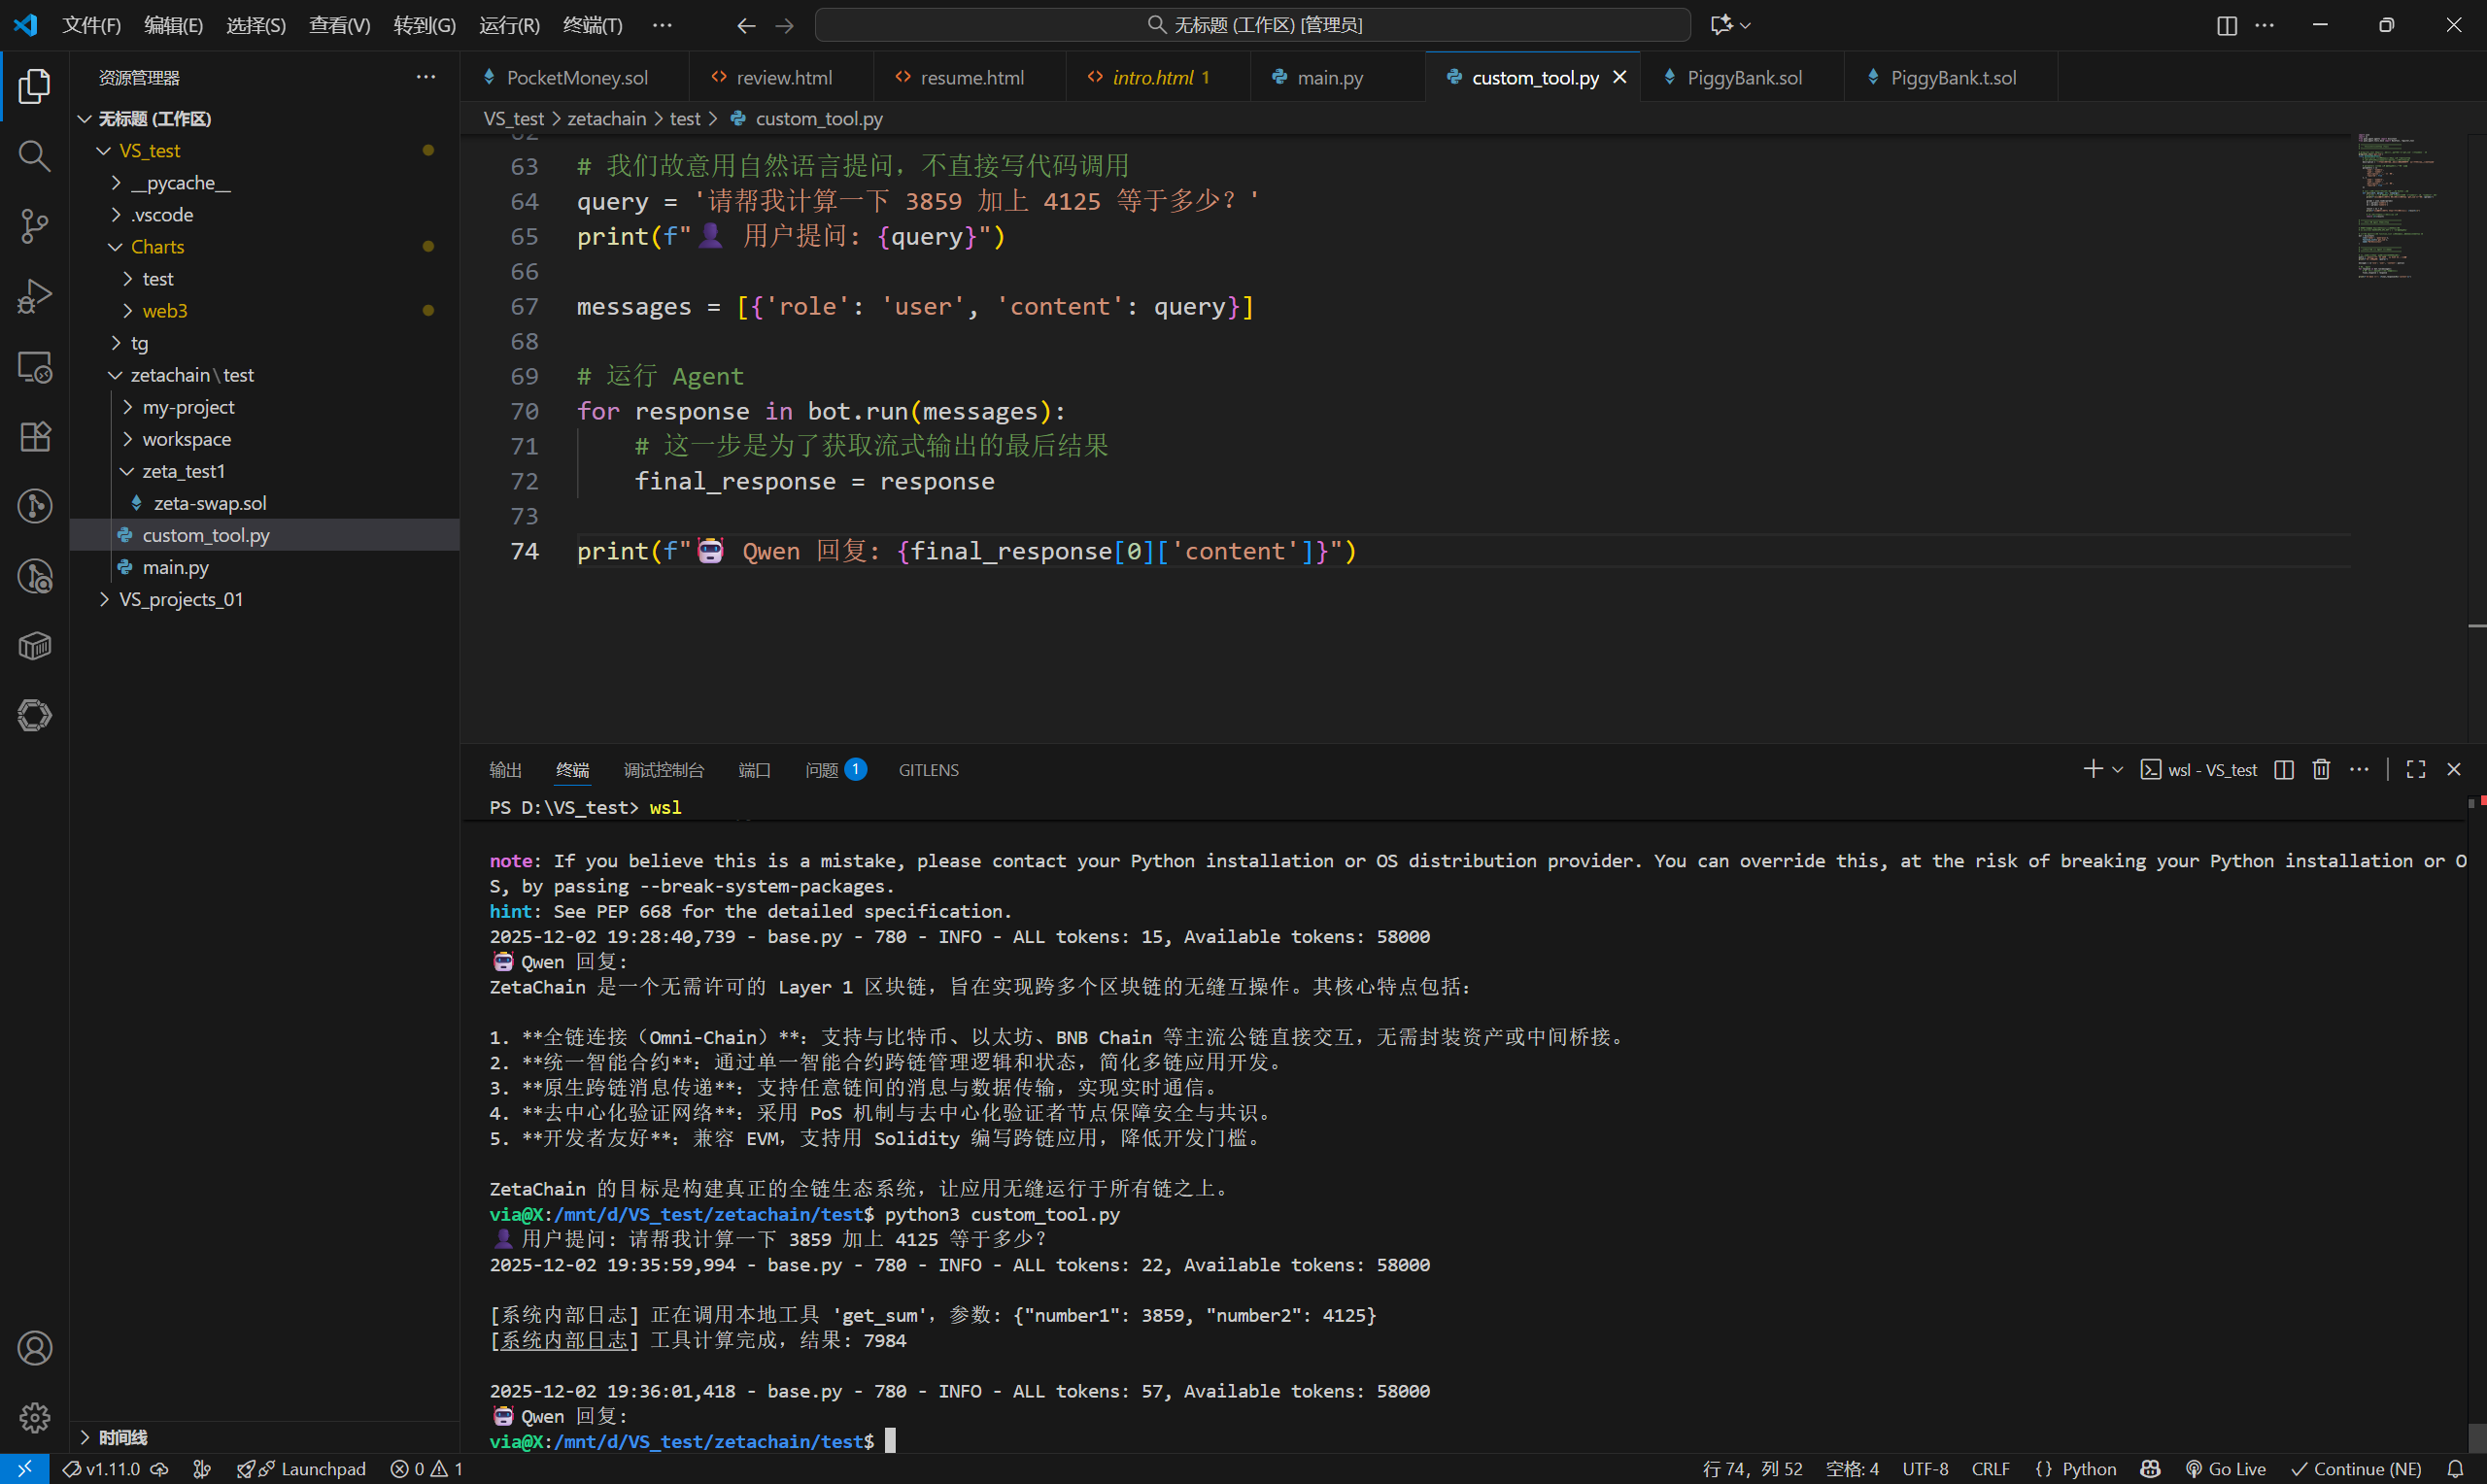Close the terminal panel

2454,769
